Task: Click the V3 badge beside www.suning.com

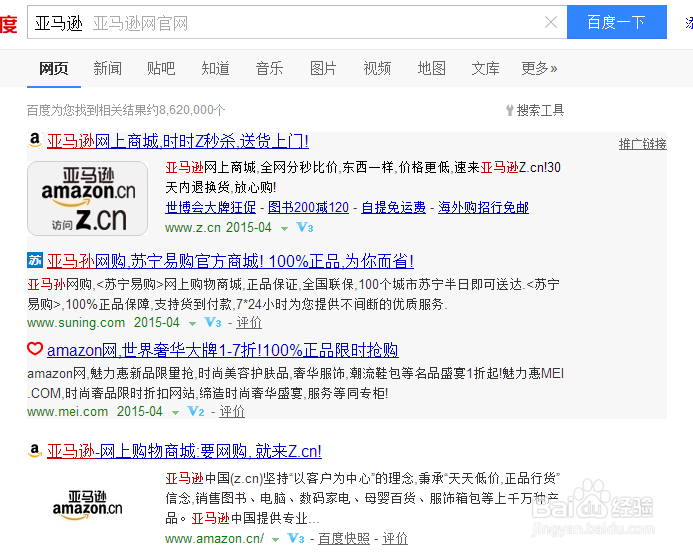Action: coord(213,322)
